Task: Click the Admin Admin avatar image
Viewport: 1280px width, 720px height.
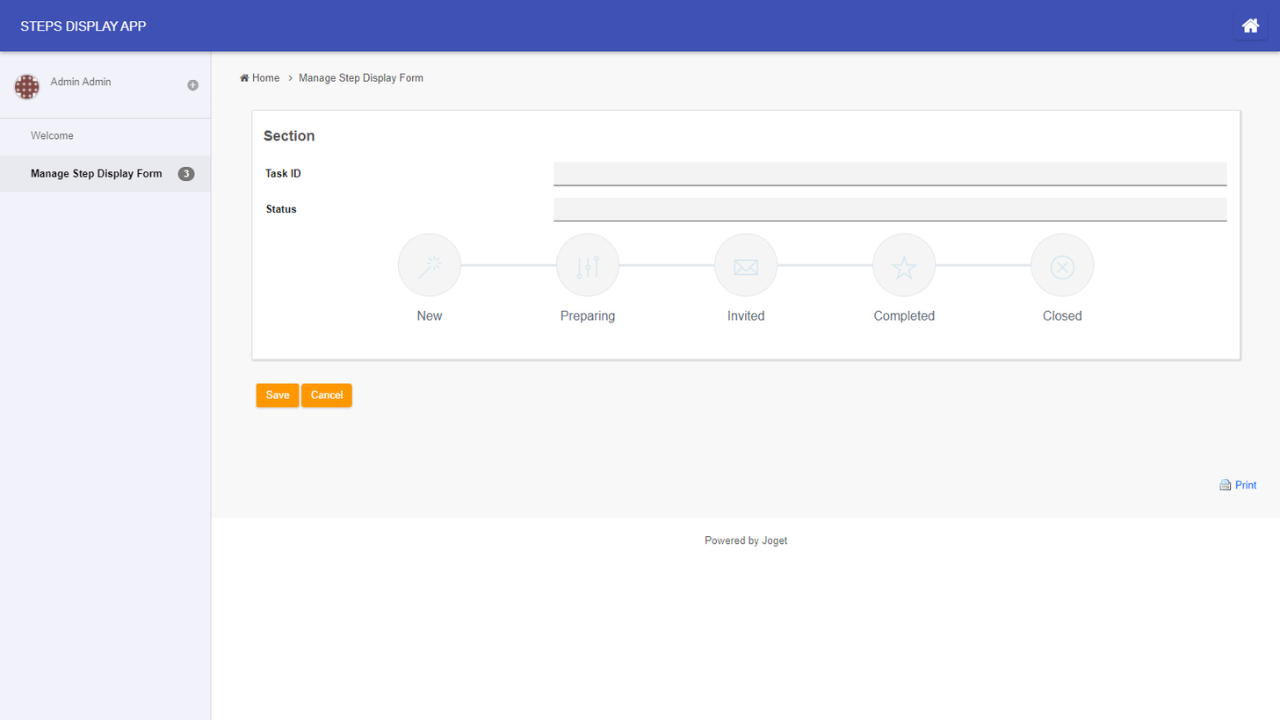Action: (x=27, y=87)
